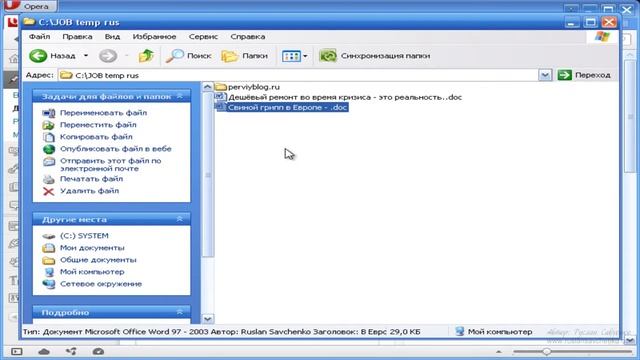Select Дешёвый ремонт во время кризиса document
The width and height of the screenshot is (640, 360).
click(345, 97)
